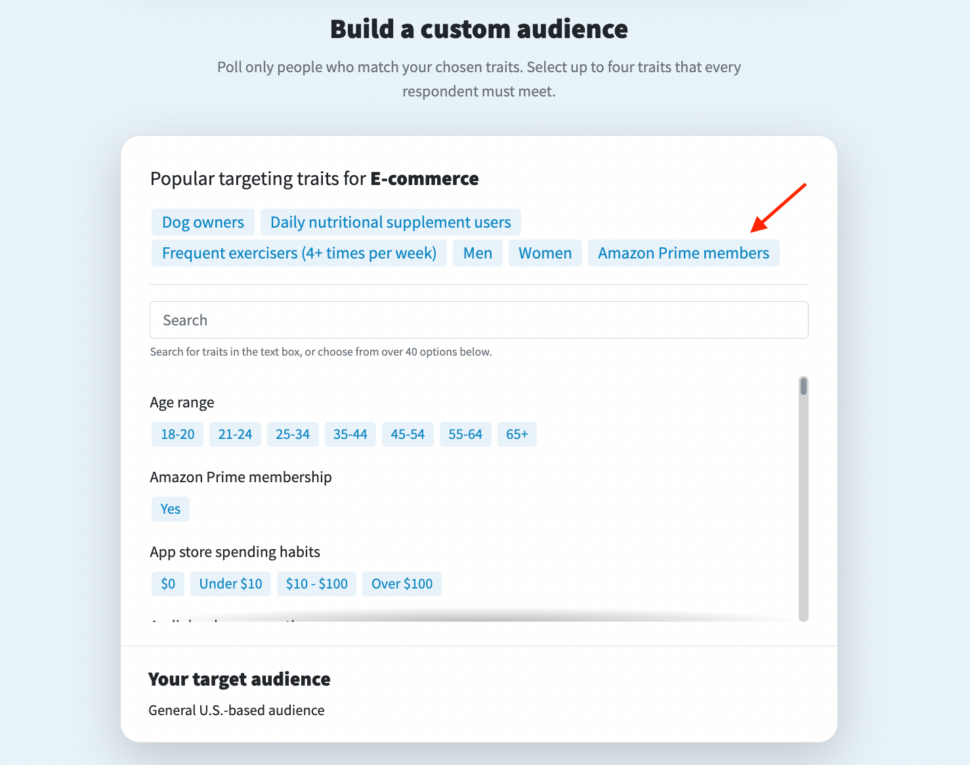Add Amazon Prime members trait
This screenshot has width=970, height=765.
pos(683,253)
